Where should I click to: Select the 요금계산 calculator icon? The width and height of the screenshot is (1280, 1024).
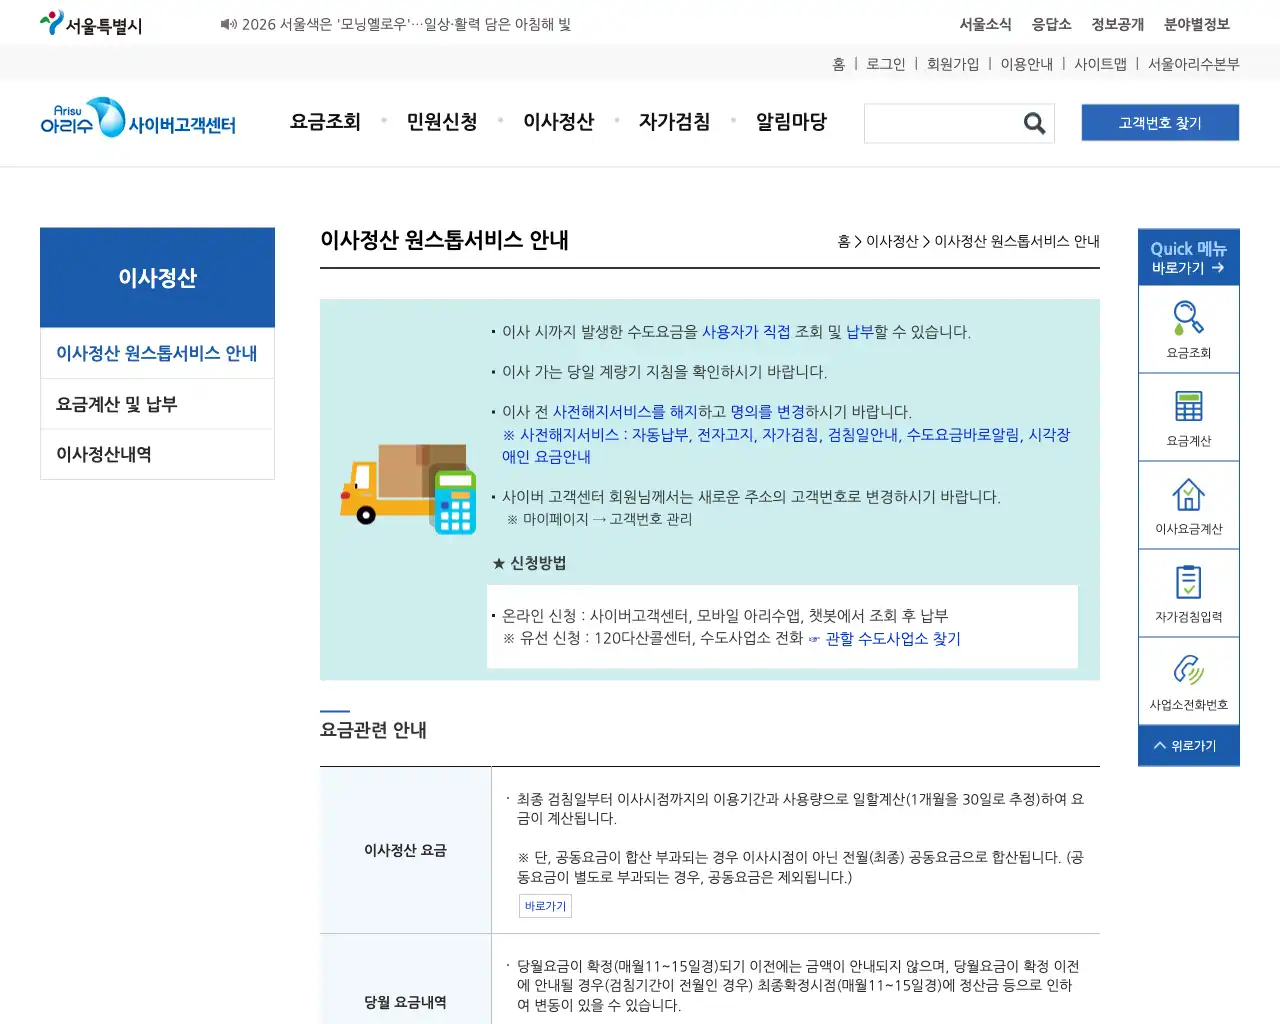click(x=1188, y=408)
